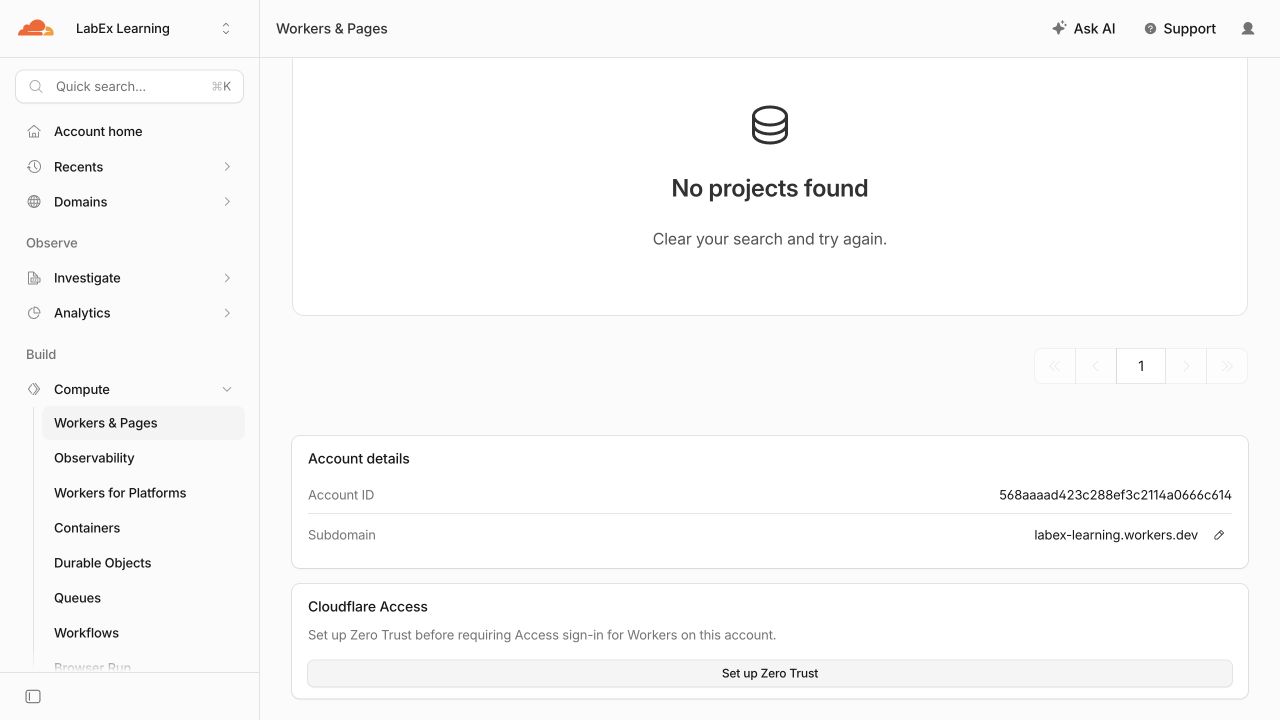Open the Analytics menu item

point(129,313)
